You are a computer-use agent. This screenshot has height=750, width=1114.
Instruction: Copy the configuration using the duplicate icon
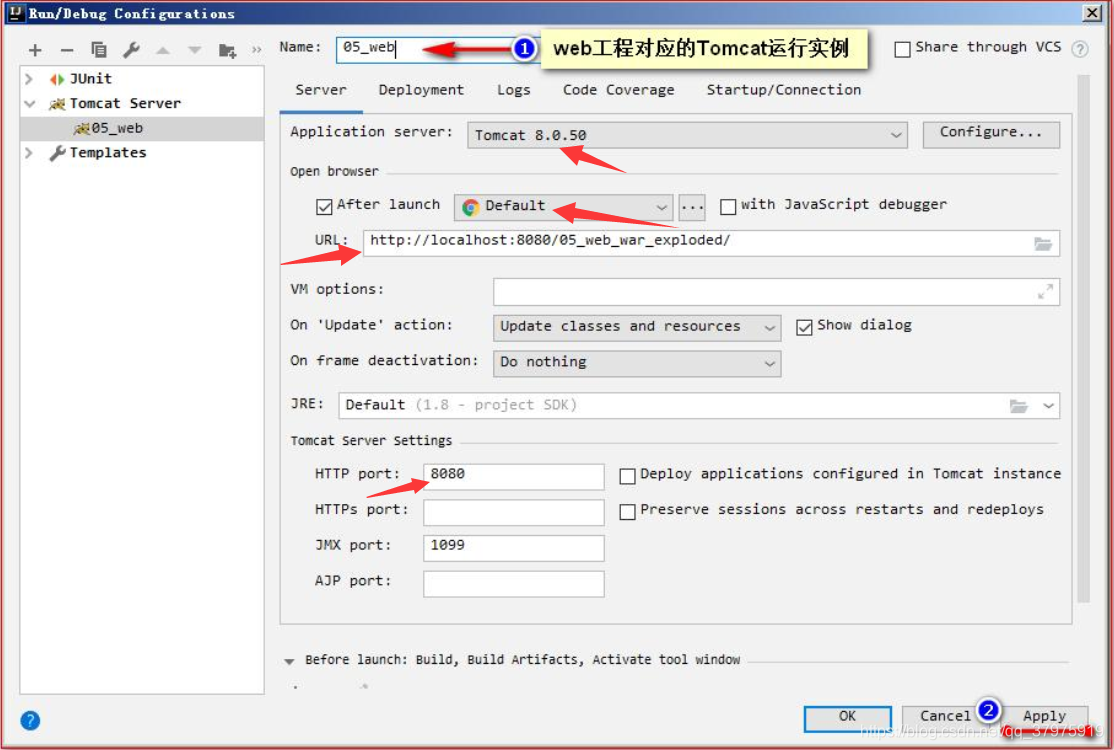99,50
